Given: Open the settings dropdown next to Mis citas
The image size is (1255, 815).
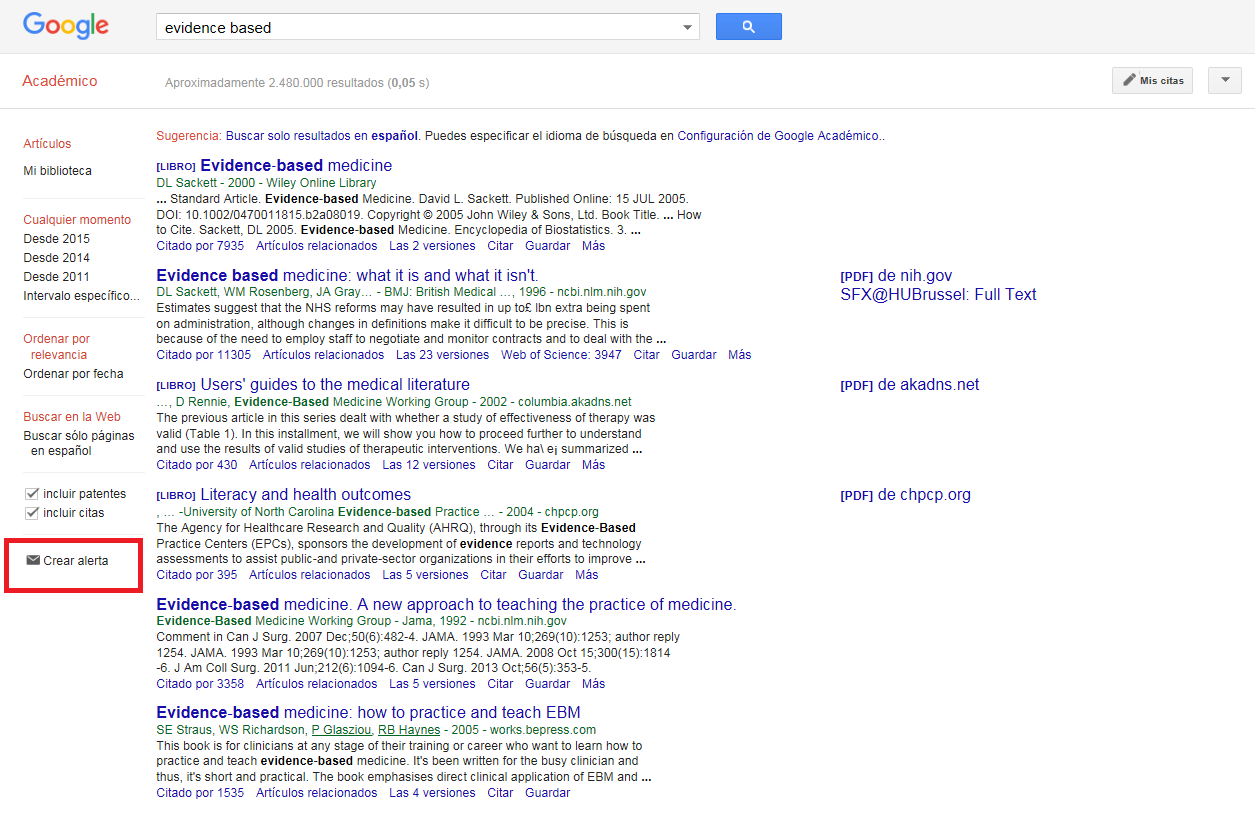Looking at the screenshot, I should [1225, 80].
